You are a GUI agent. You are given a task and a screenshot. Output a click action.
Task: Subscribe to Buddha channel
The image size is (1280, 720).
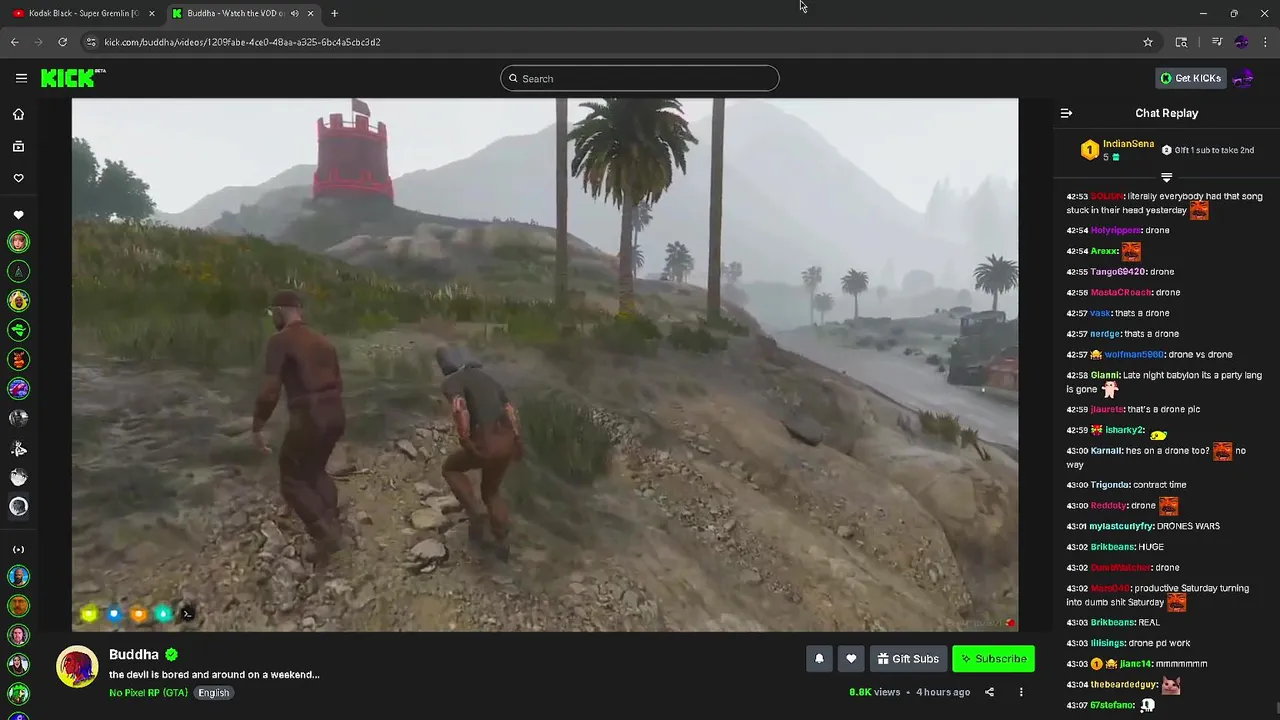(x=993, y=658)
